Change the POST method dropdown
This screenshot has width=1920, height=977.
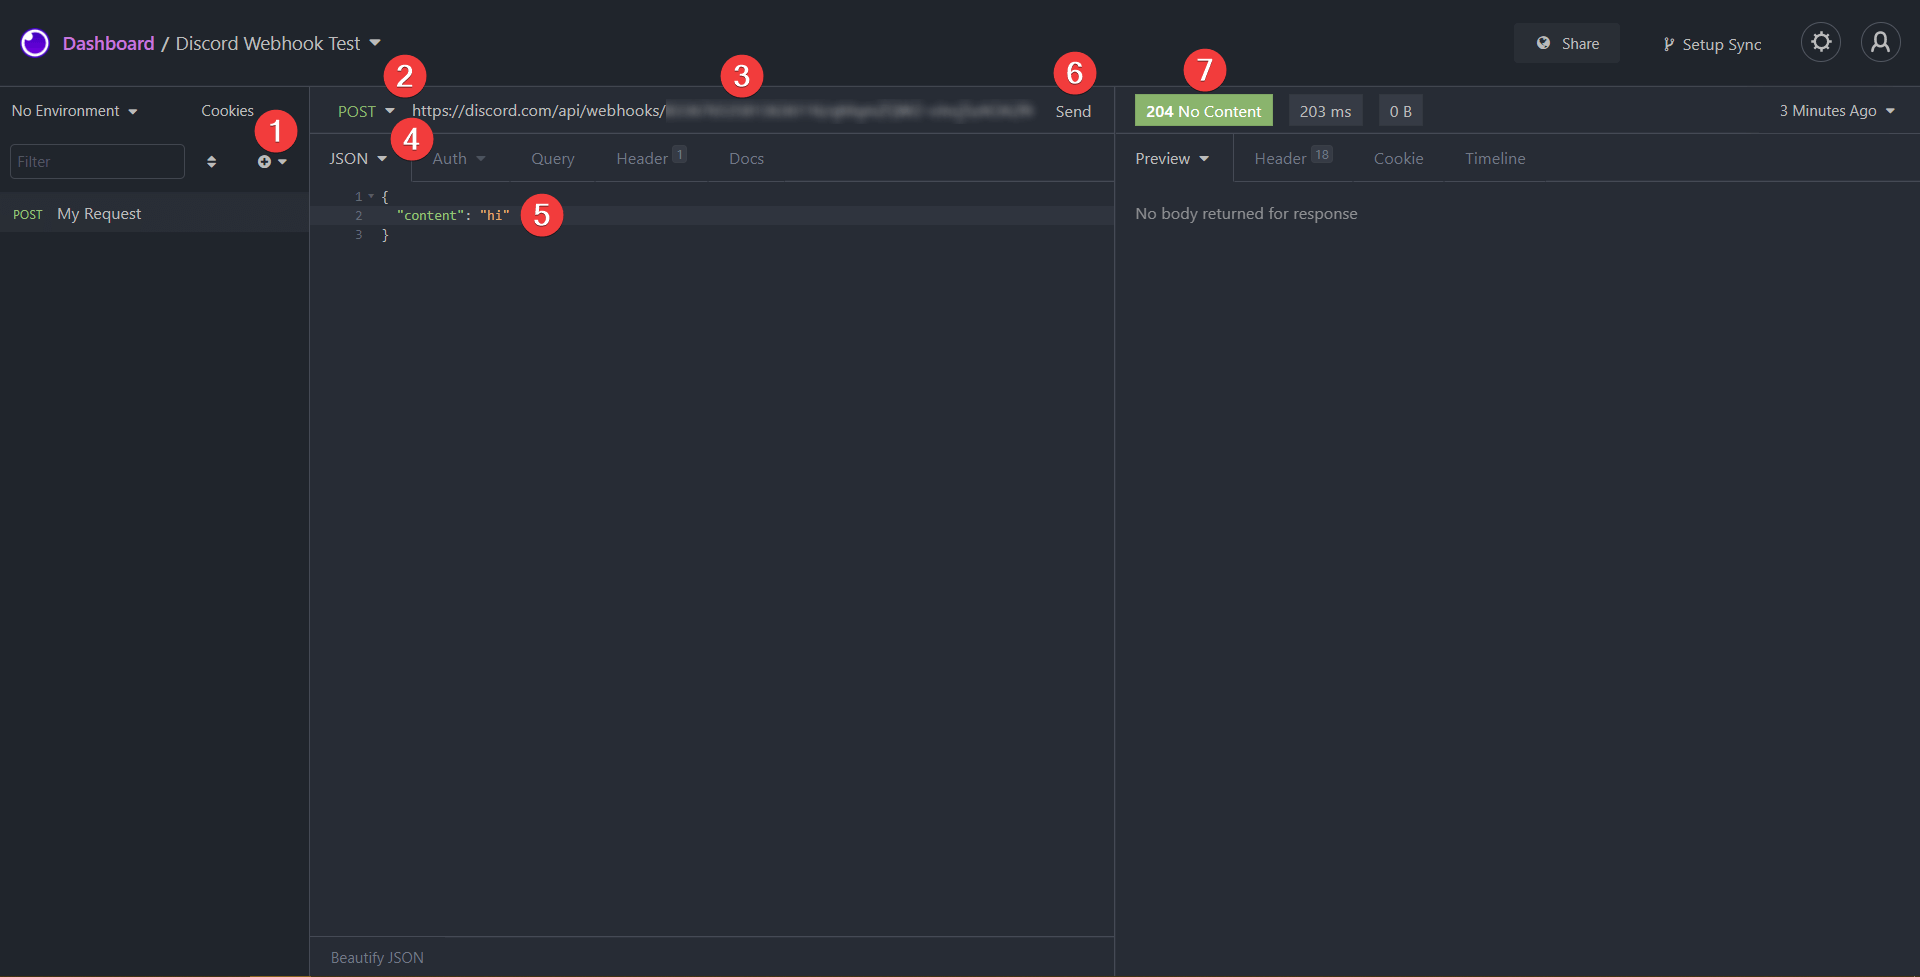point(366,111)
